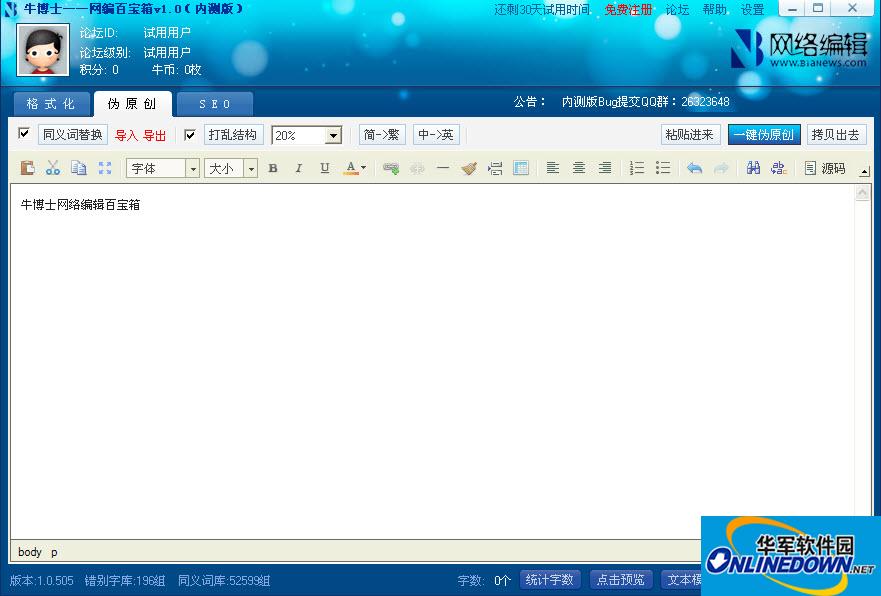881x596 pixels.
Task: Open the 大小 size dropdown
Action: tap(231, 168)
